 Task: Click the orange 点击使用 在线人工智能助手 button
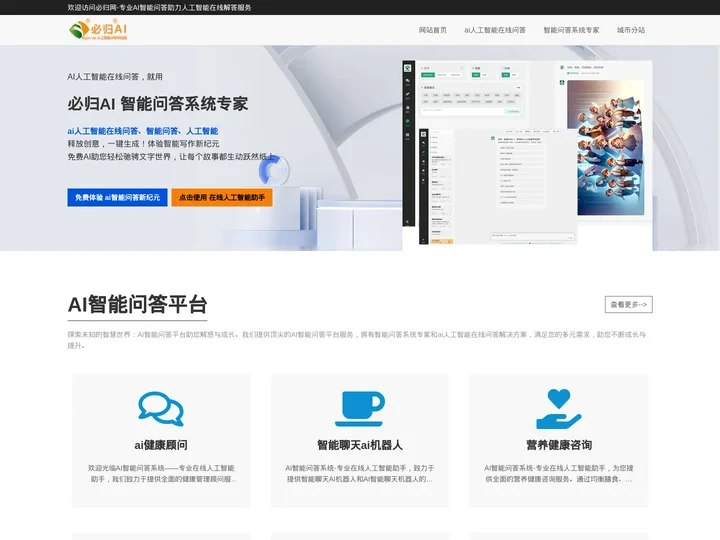point(222,197)
